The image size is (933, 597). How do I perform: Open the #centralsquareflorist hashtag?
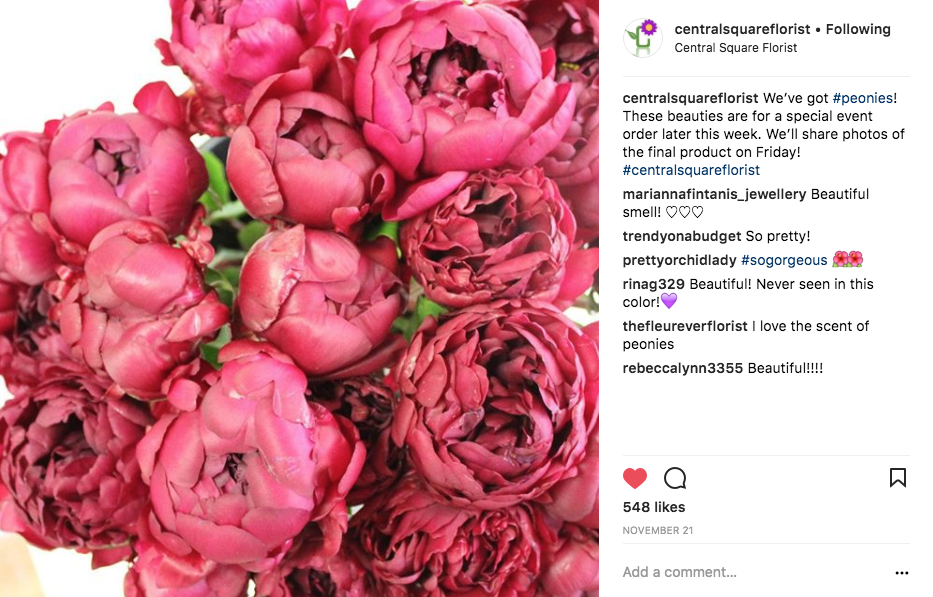[x=691, y=170]
